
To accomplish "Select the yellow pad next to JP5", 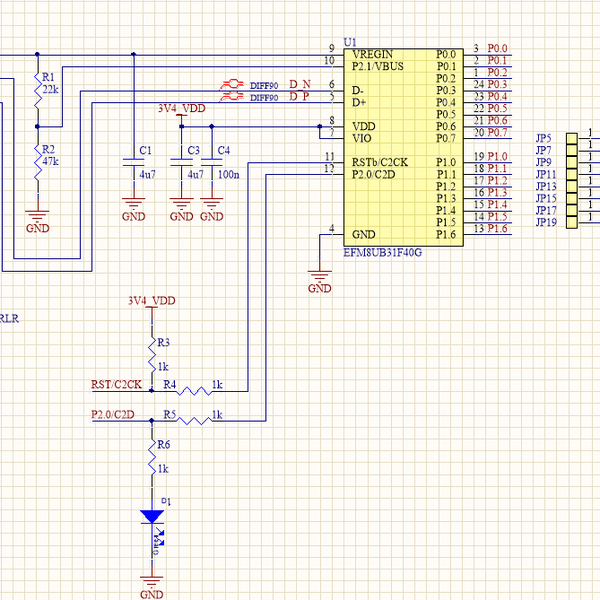I will [572, 139].
